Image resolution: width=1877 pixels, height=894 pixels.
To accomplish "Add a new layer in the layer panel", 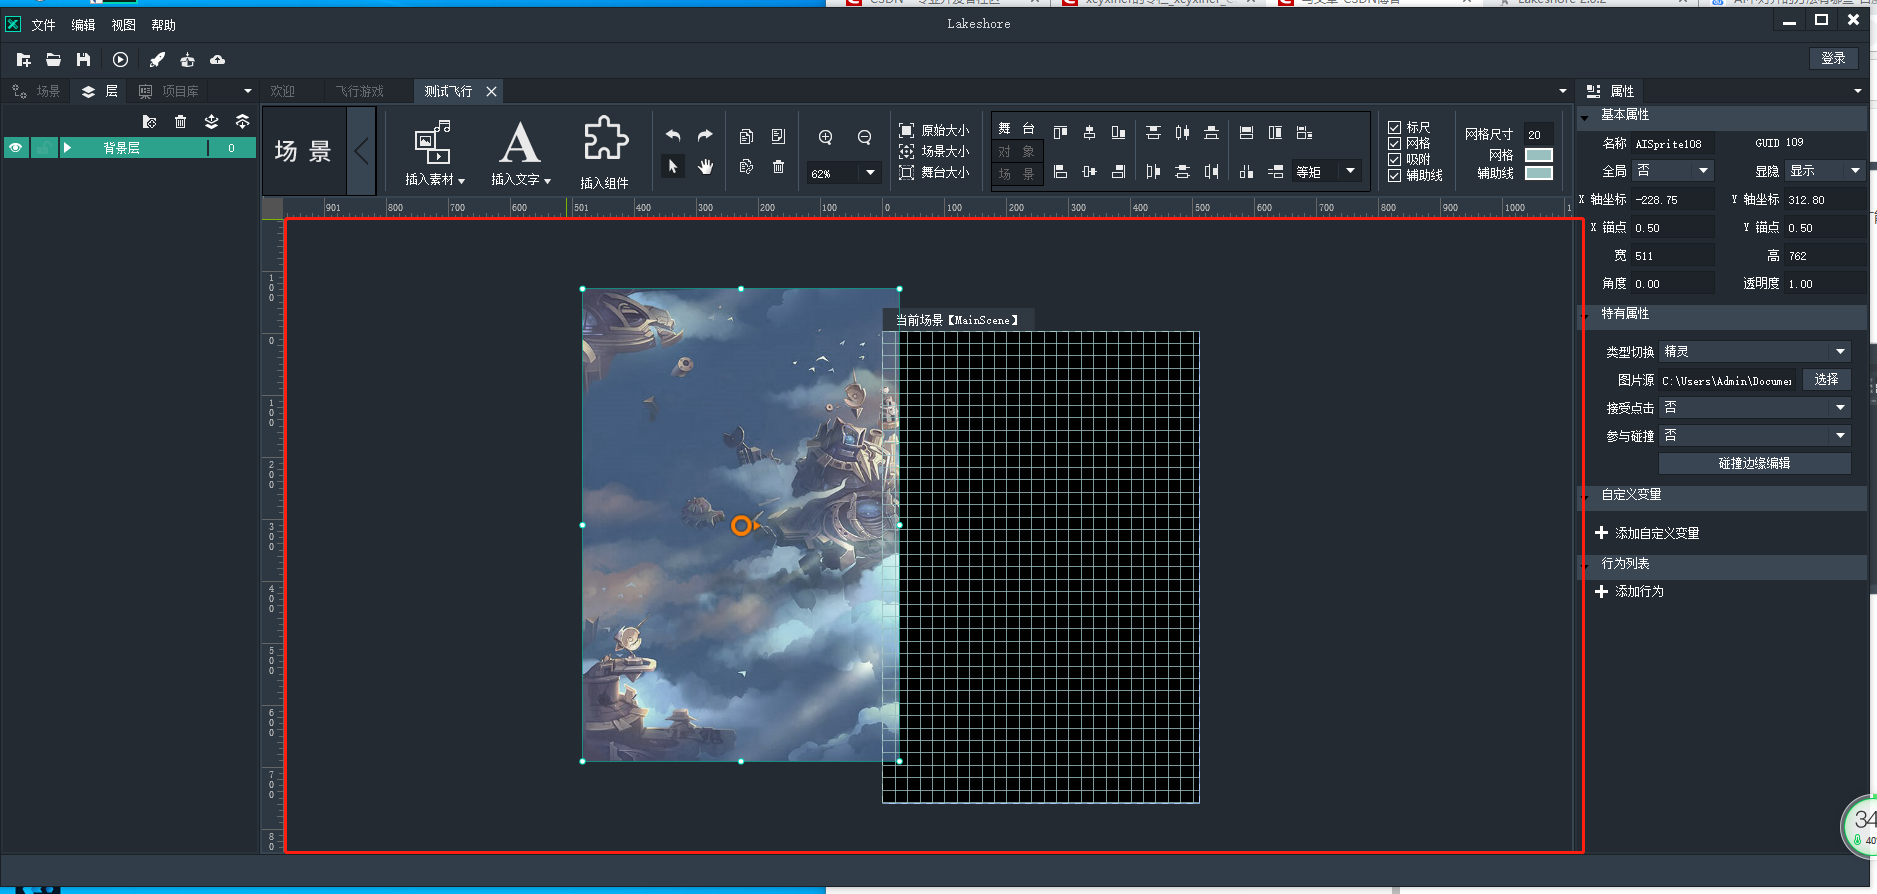I will point(149,121).
